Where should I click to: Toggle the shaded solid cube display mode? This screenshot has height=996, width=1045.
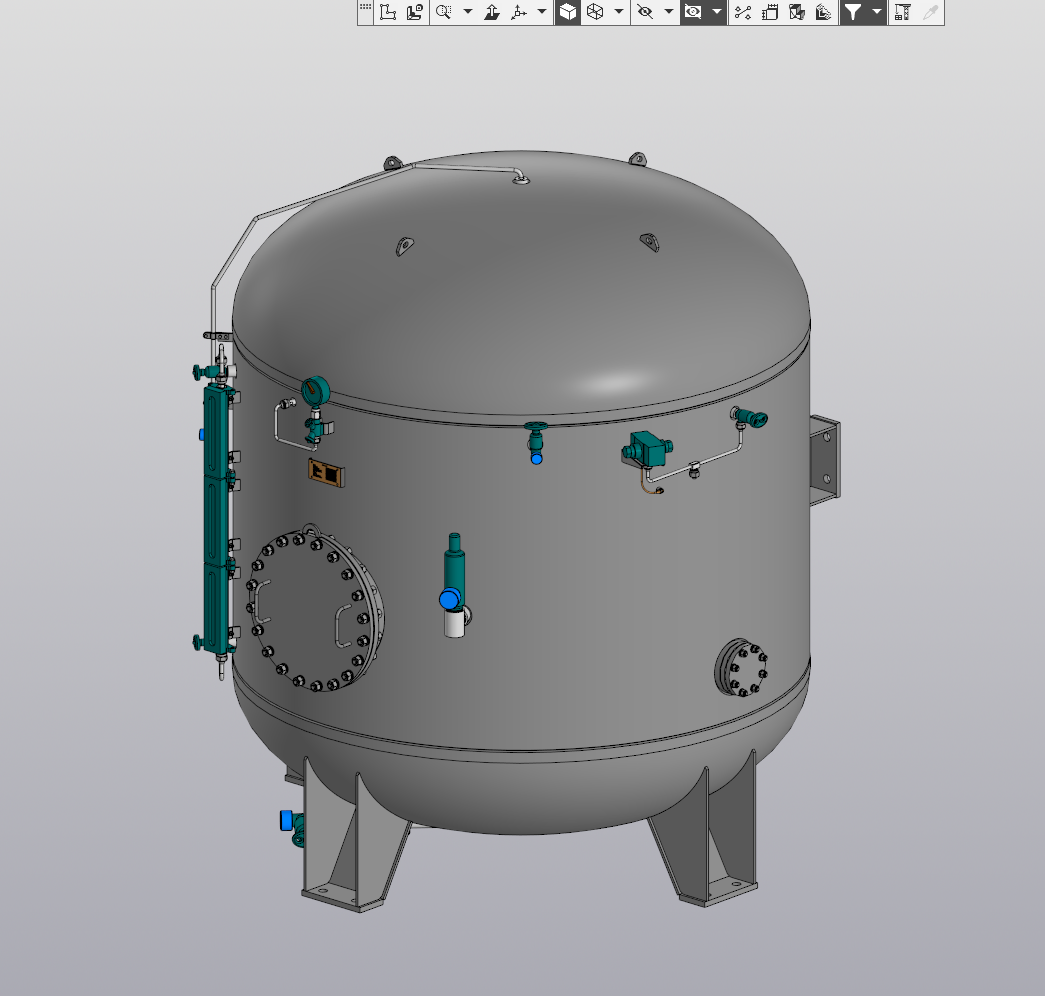point(567,12)
